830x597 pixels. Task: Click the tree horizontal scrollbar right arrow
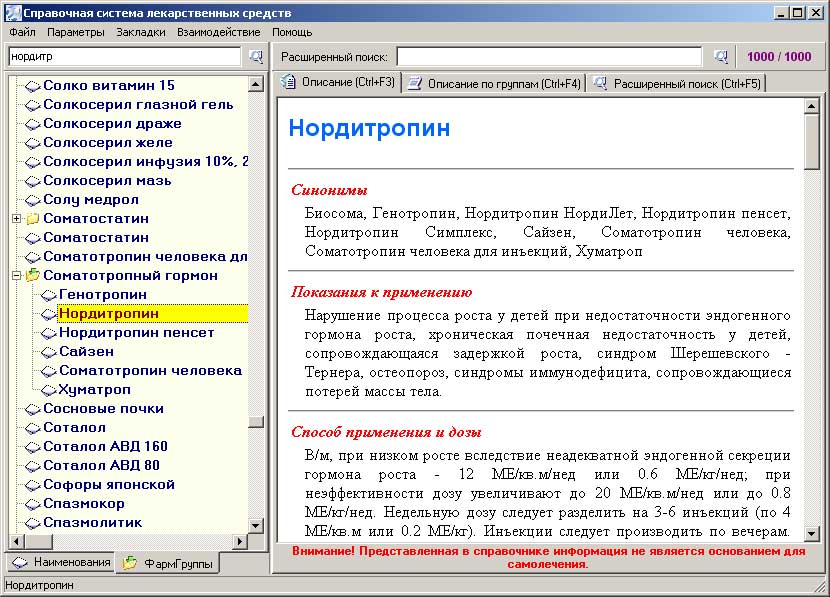coord(239,542)
